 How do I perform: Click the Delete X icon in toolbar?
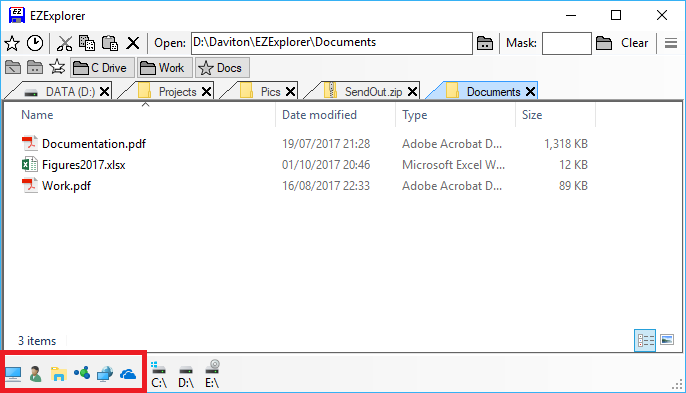pos(133,43)
